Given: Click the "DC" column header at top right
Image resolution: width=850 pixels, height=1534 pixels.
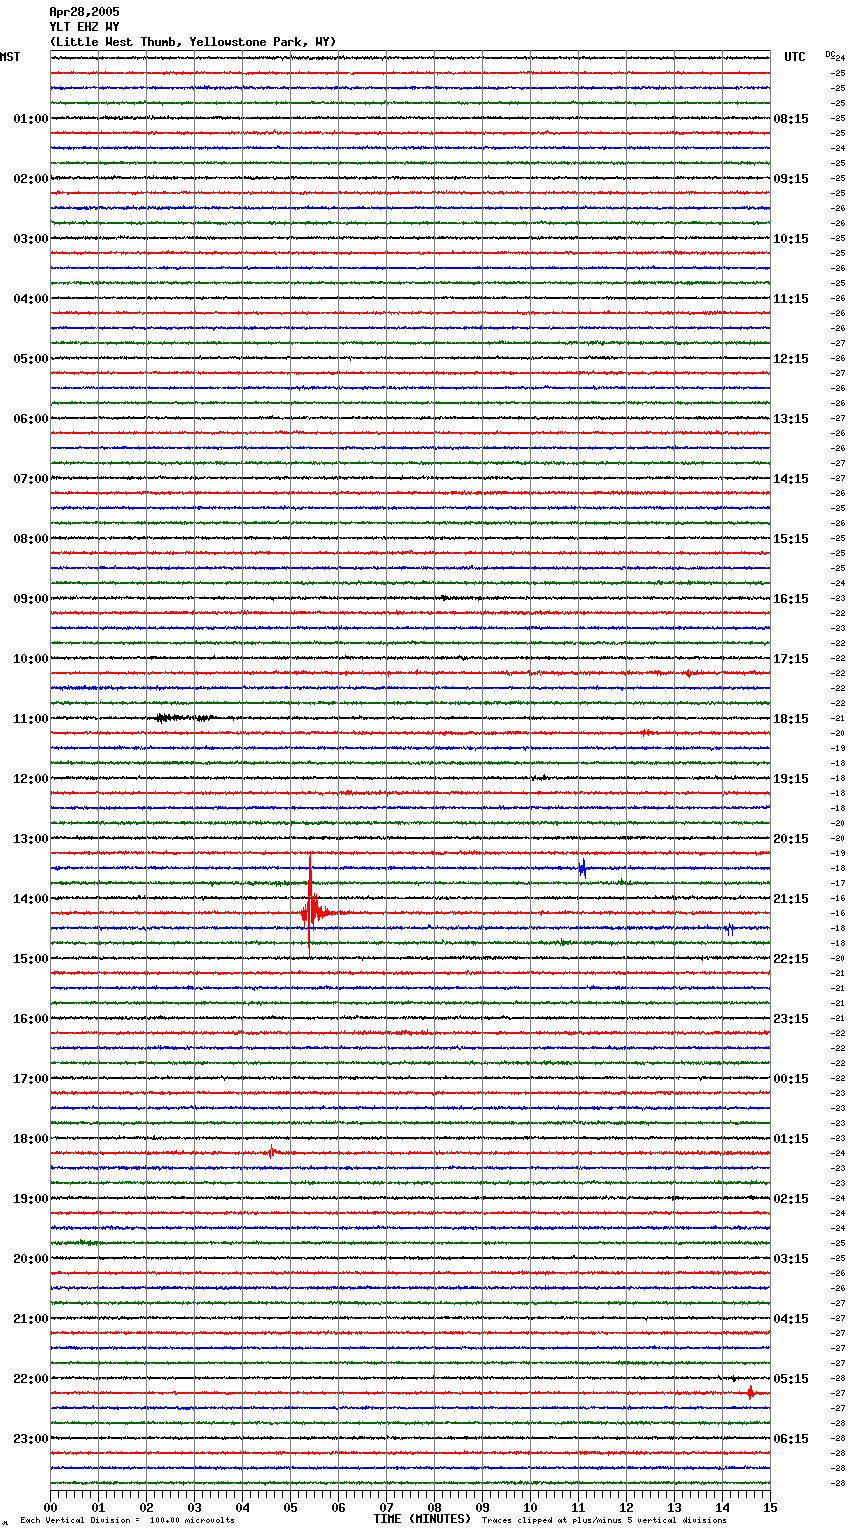Looking at the screenshot, I should coord(830,55).
